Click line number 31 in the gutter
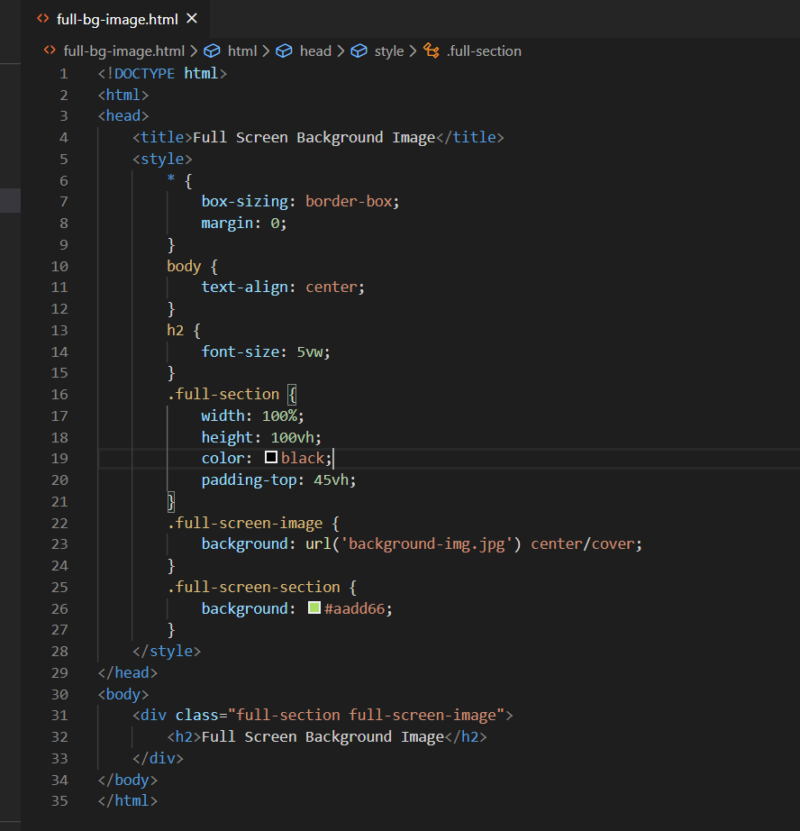The image size is (800, 831). tap(59, 715)
